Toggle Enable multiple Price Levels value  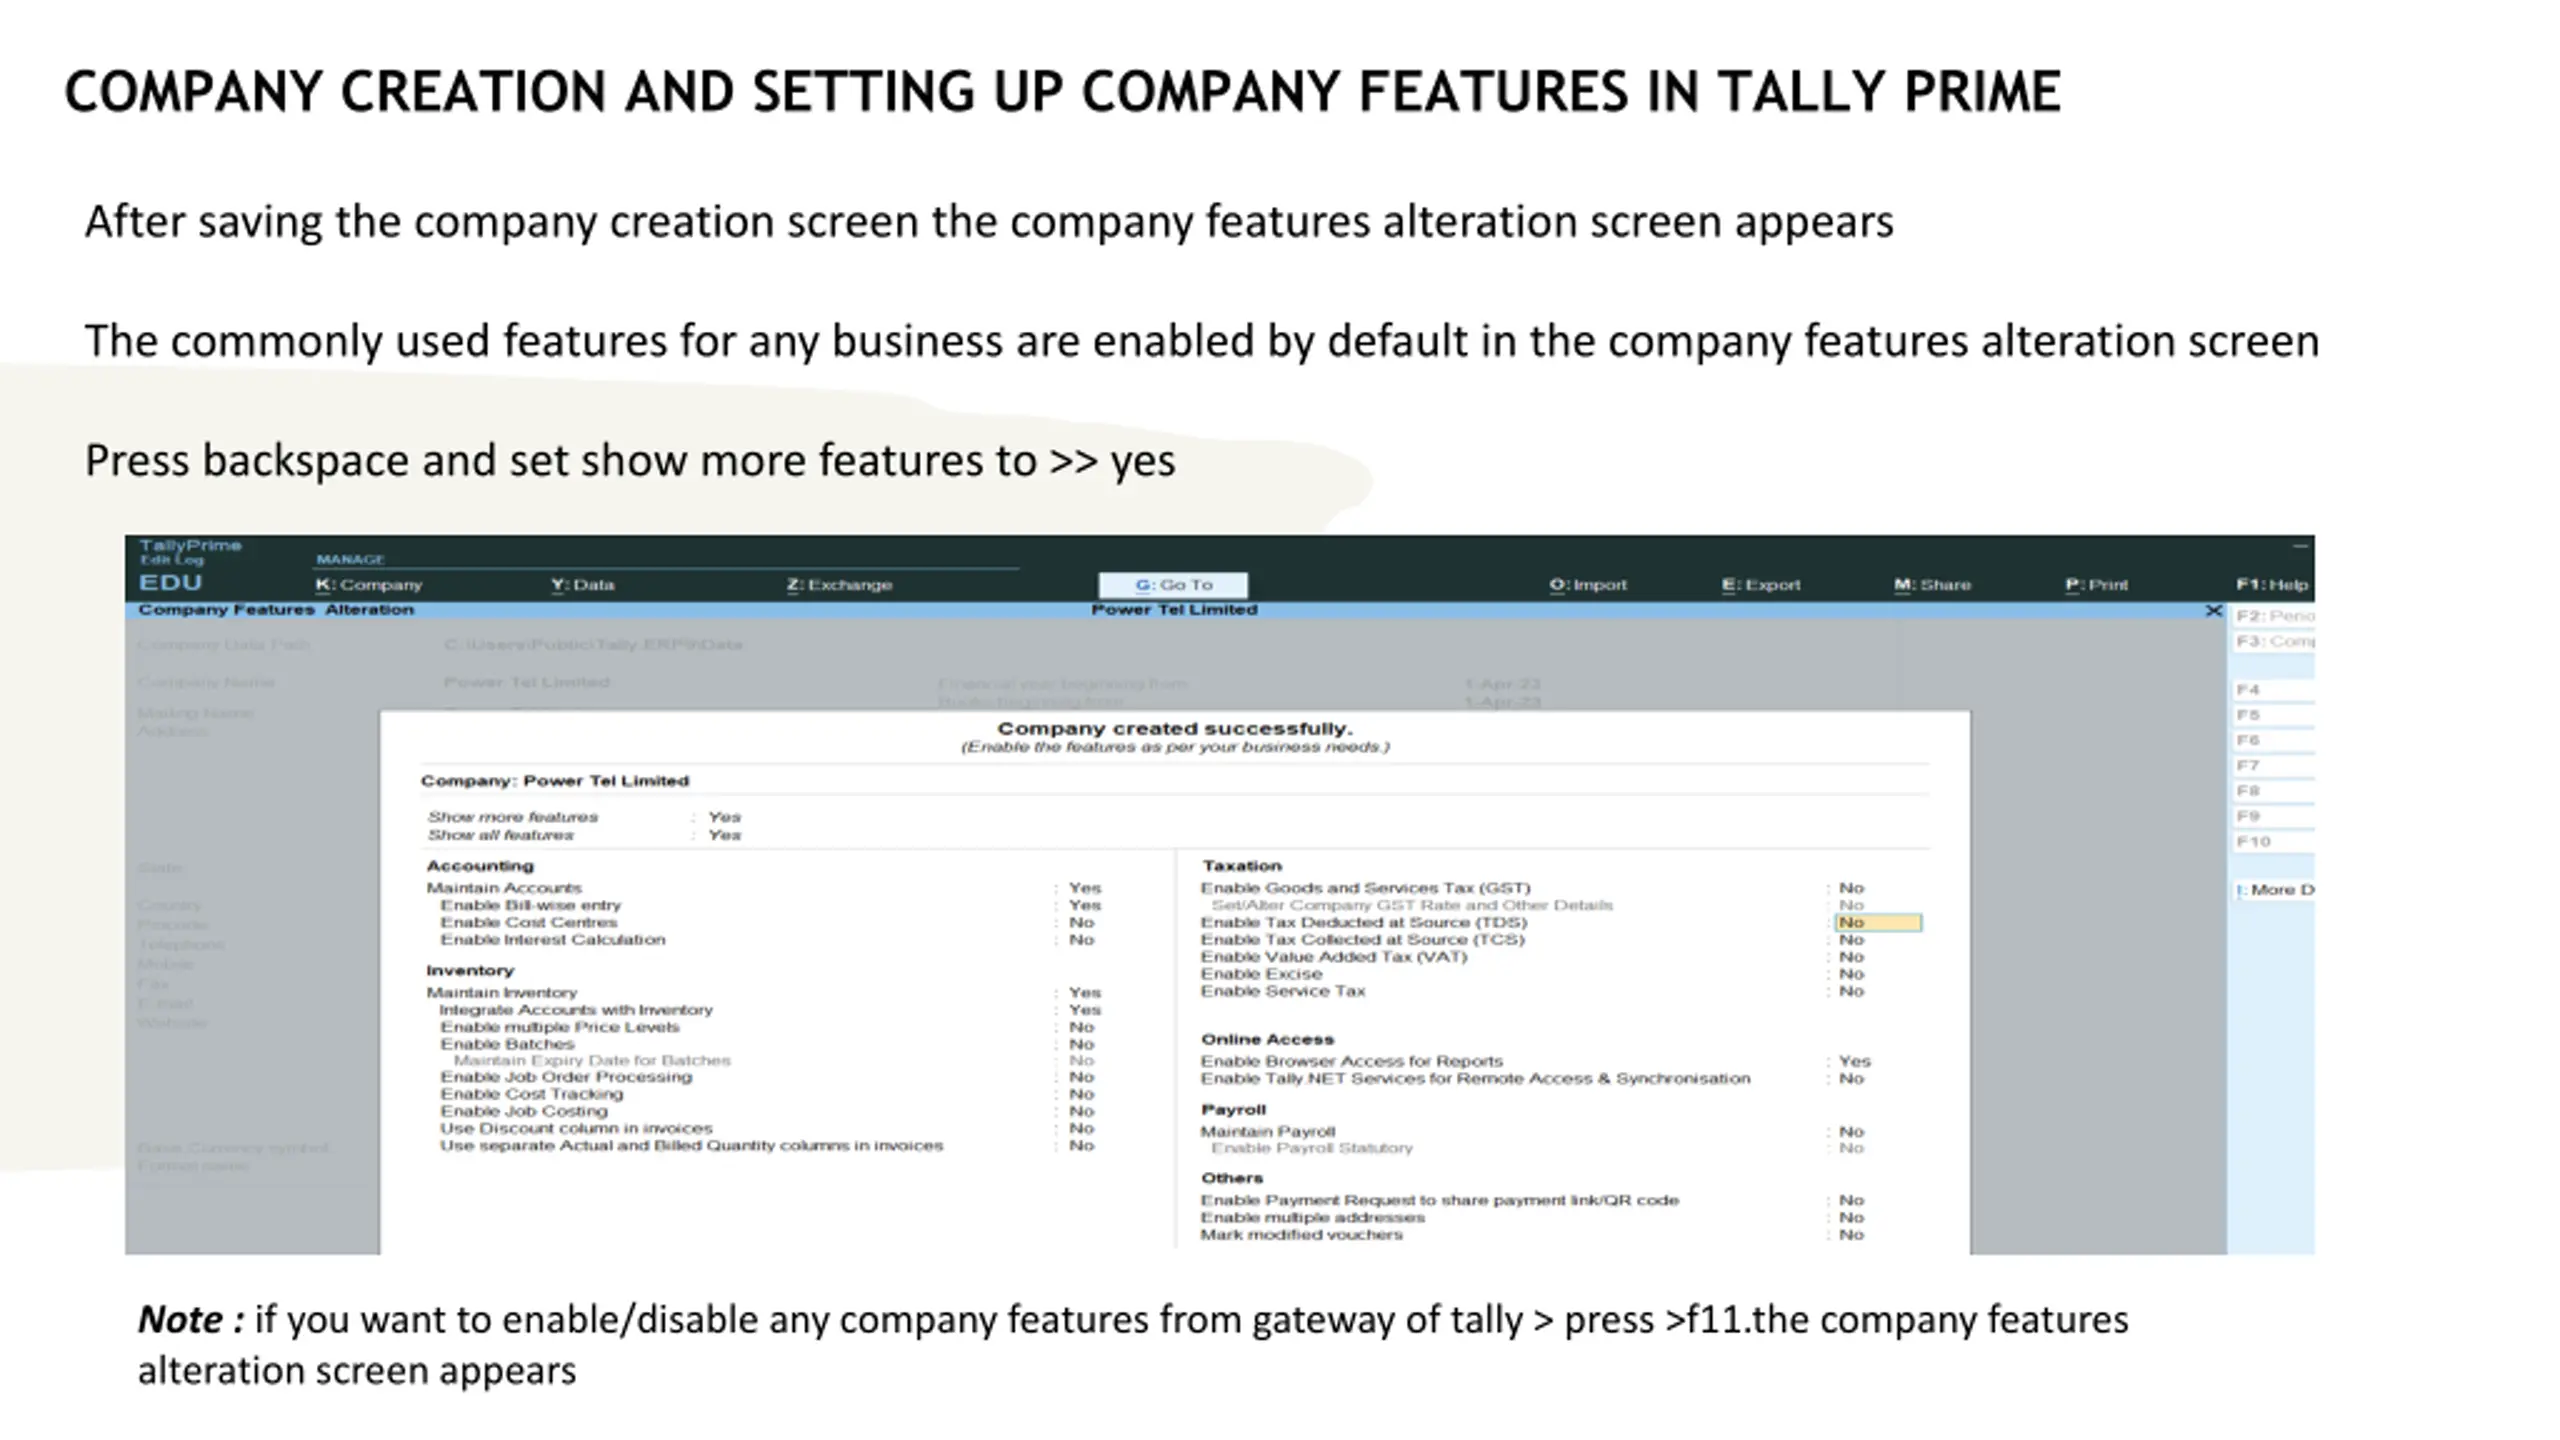1081,1027
